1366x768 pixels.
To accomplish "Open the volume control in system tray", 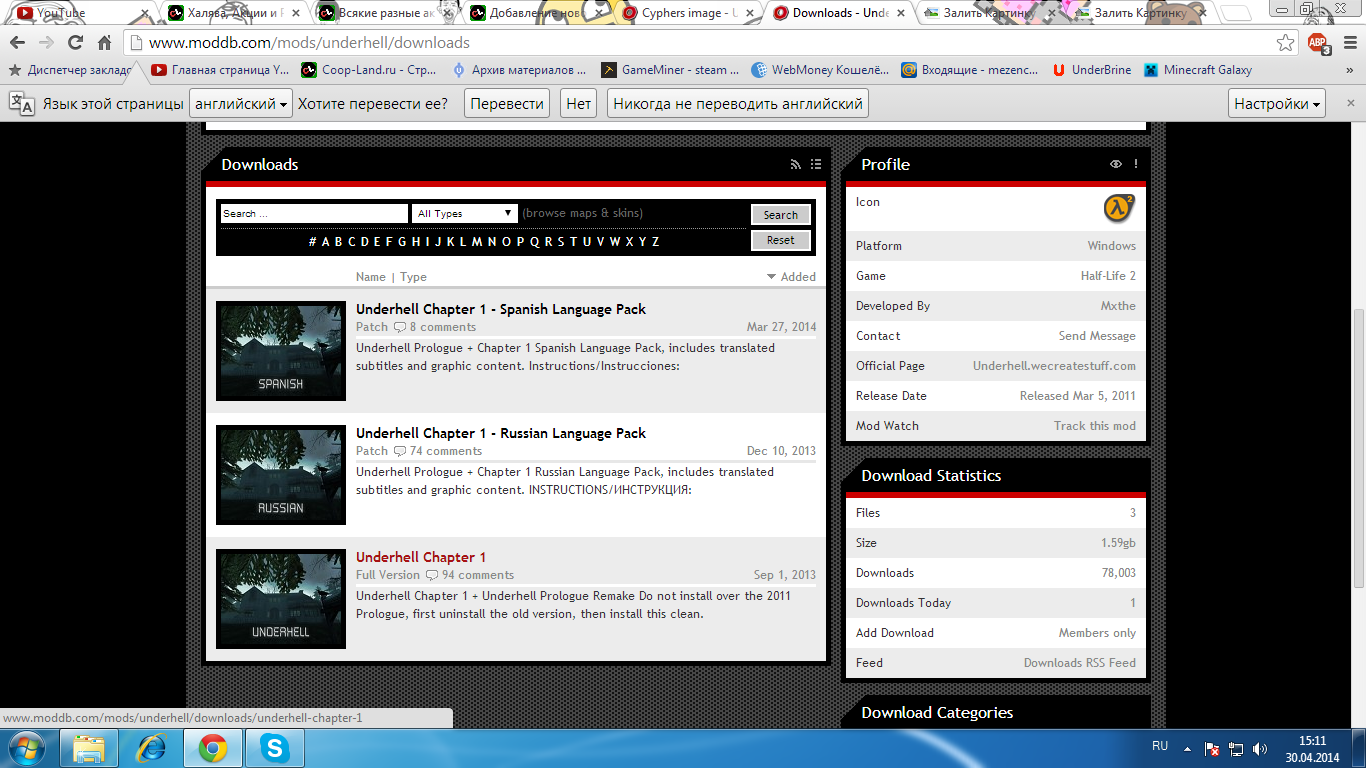I will tap(1260, 748).
